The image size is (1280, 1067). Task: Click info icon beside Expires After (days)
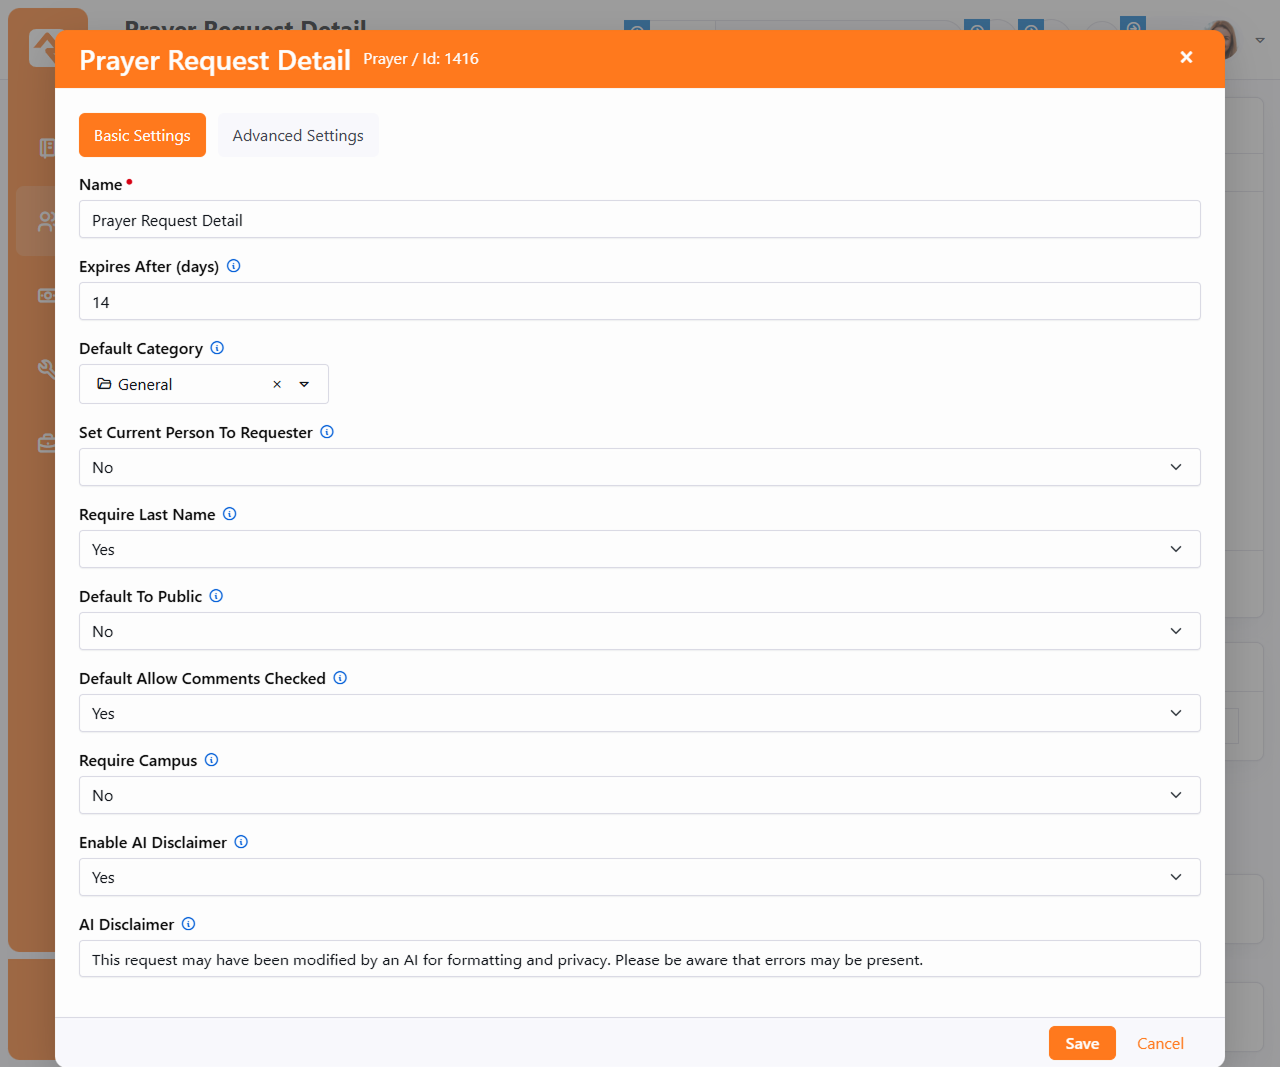(x=234, y=266)
